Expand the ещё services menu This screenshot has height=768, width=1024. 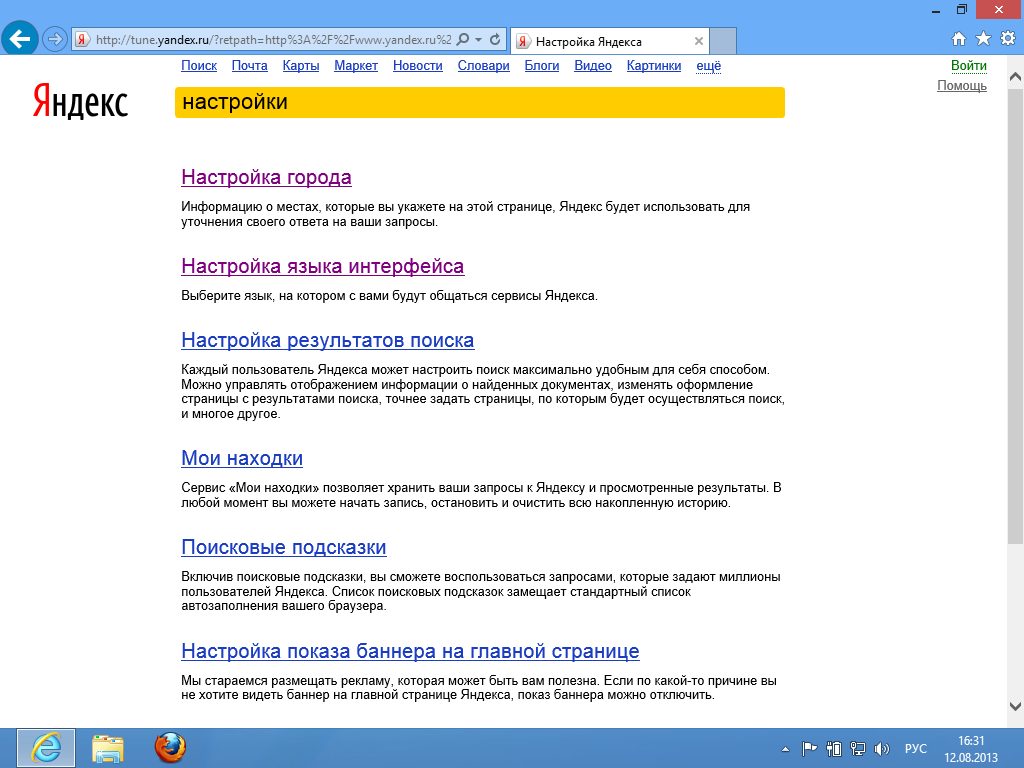pyautogui.click(x=709, y=65)
